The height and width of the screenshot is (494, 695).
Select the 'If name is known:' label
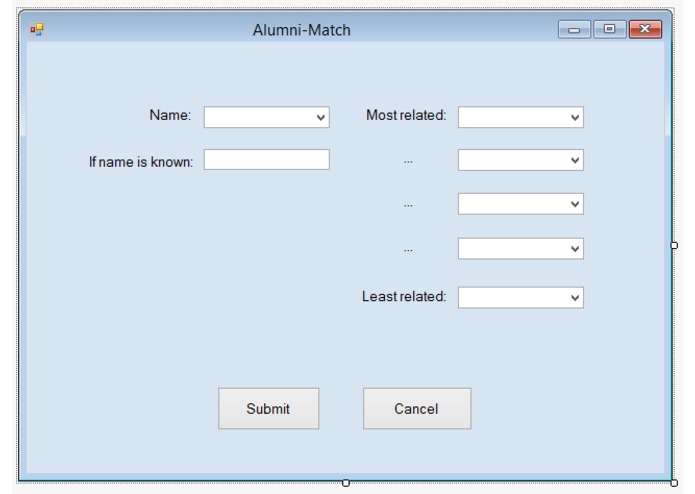coord(141,162)
